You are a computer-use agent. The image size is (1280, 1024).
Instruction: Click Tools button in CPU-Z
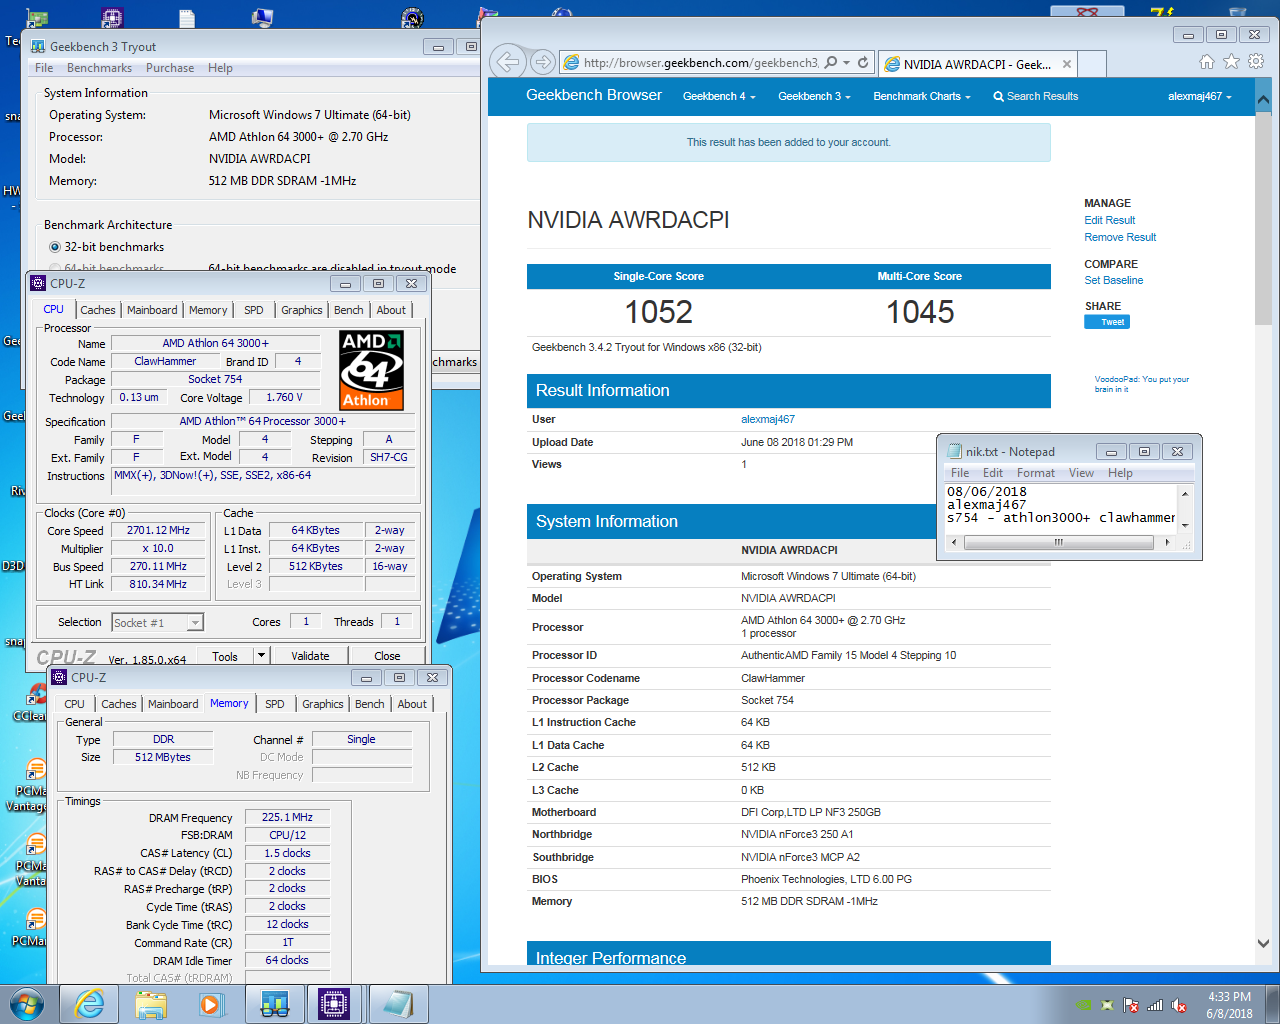[x=225, y=656]
